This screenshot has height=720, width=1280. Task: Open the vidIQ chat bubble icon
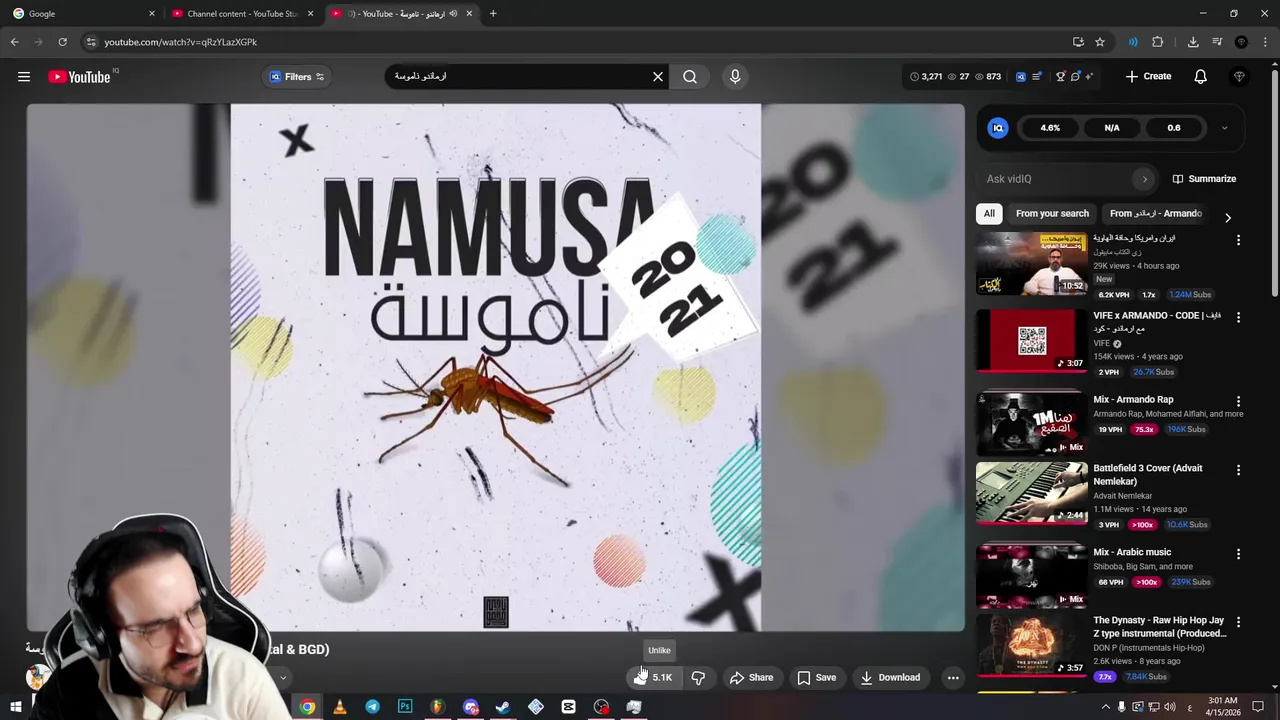pyautogui.click(x=1075, y=77)
